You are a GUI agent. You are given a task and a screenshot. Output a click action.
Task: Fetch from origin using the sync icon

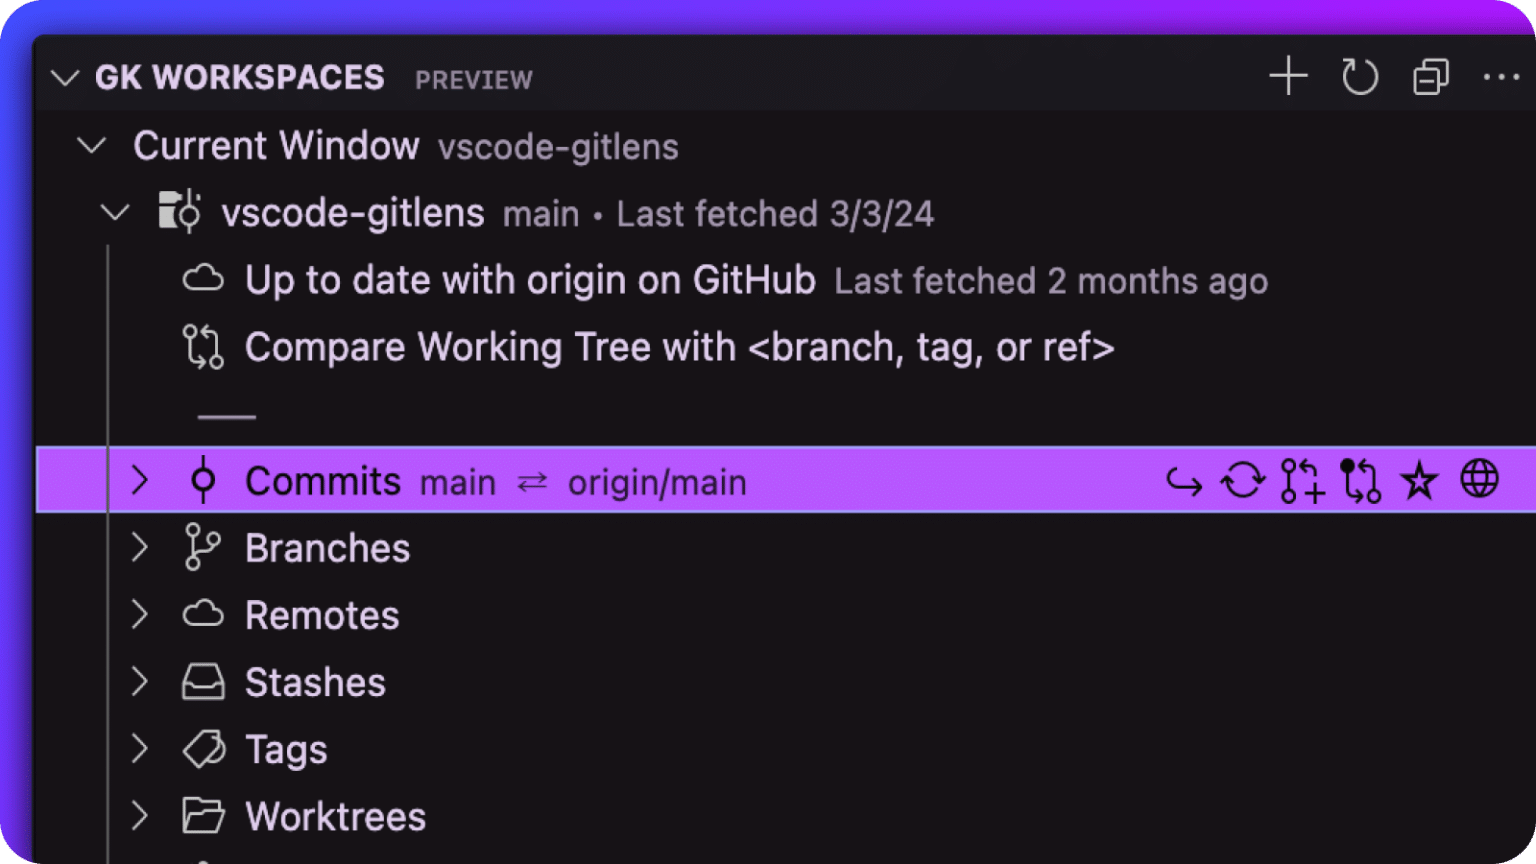(1243, 480)
